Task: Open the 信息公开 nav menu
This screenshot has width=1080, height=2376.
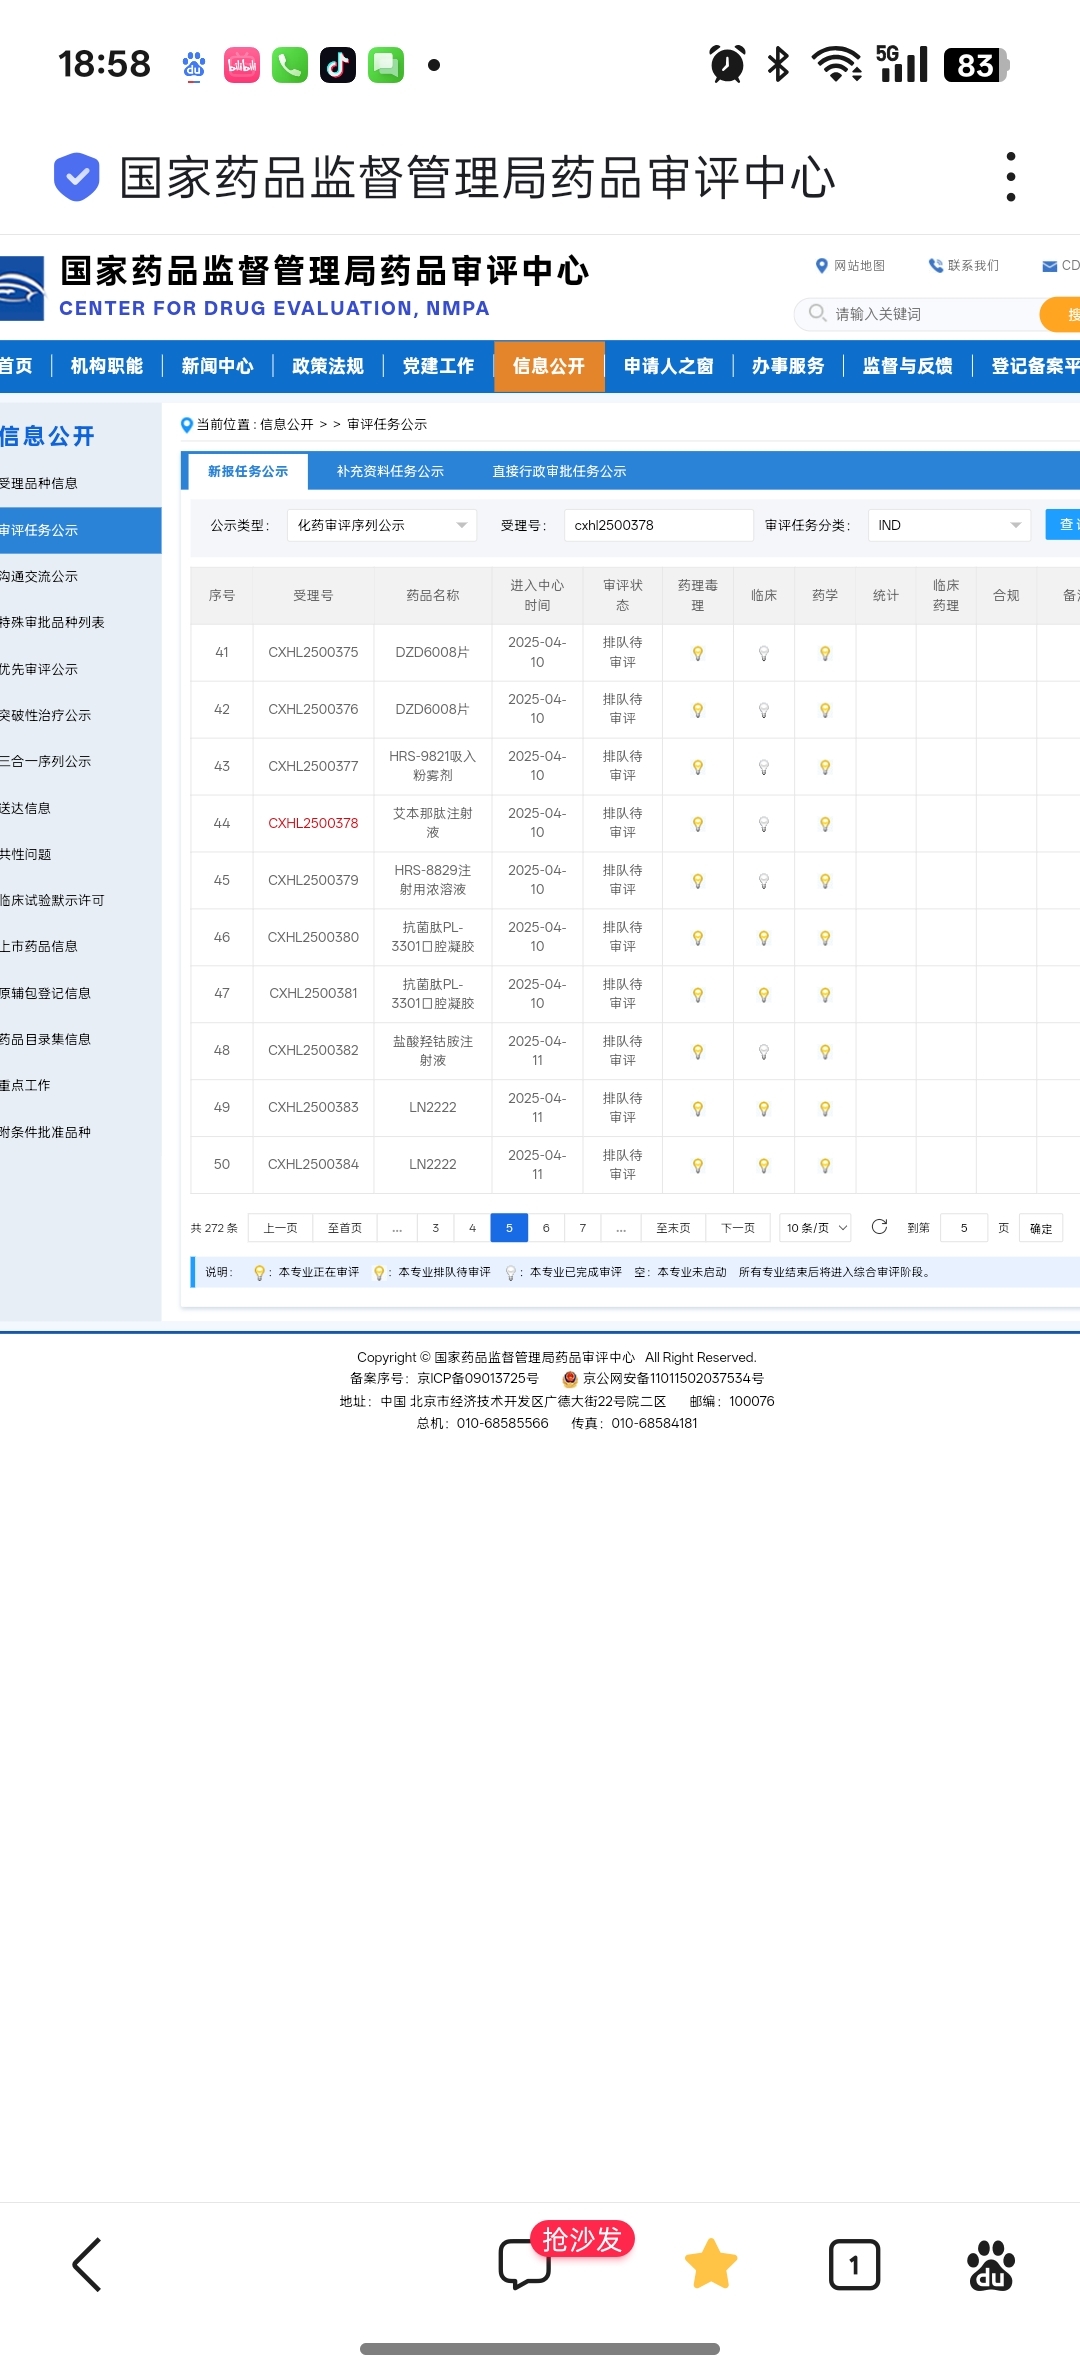Action: click(549, 366)
